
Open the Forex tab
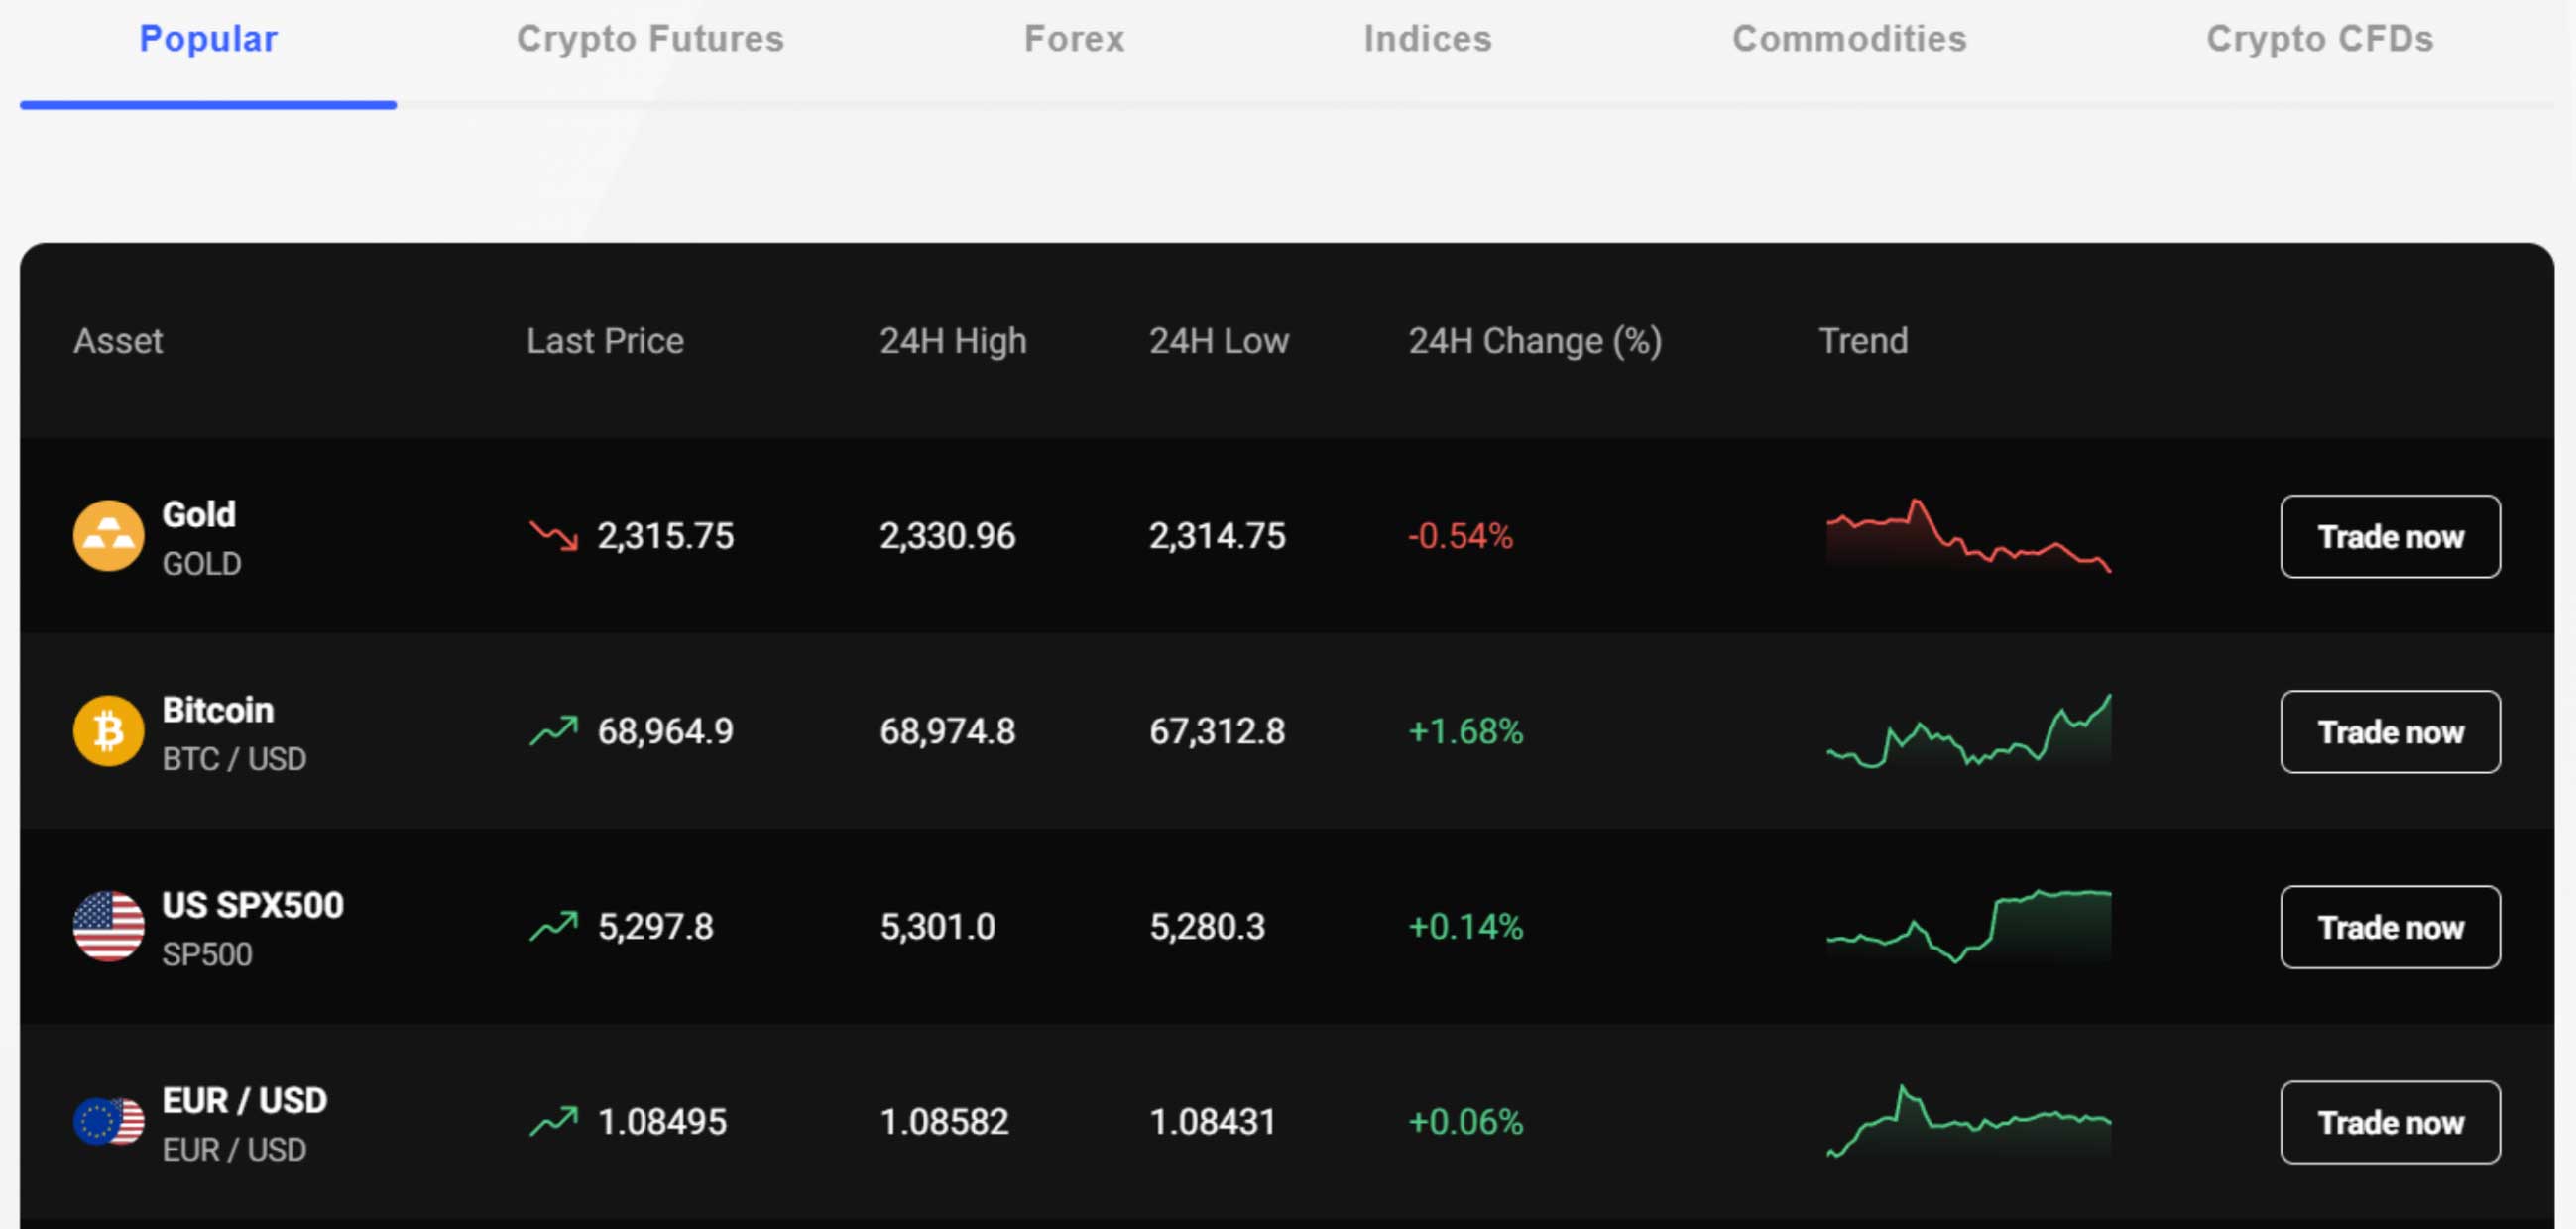pyautogui.click(x=1074, y=38)
